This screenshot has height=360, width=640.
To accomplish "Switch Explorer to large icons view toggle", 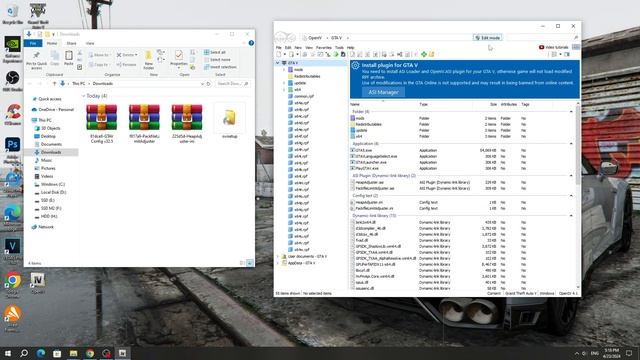I will pyautogui.click(x=249, y=263).
